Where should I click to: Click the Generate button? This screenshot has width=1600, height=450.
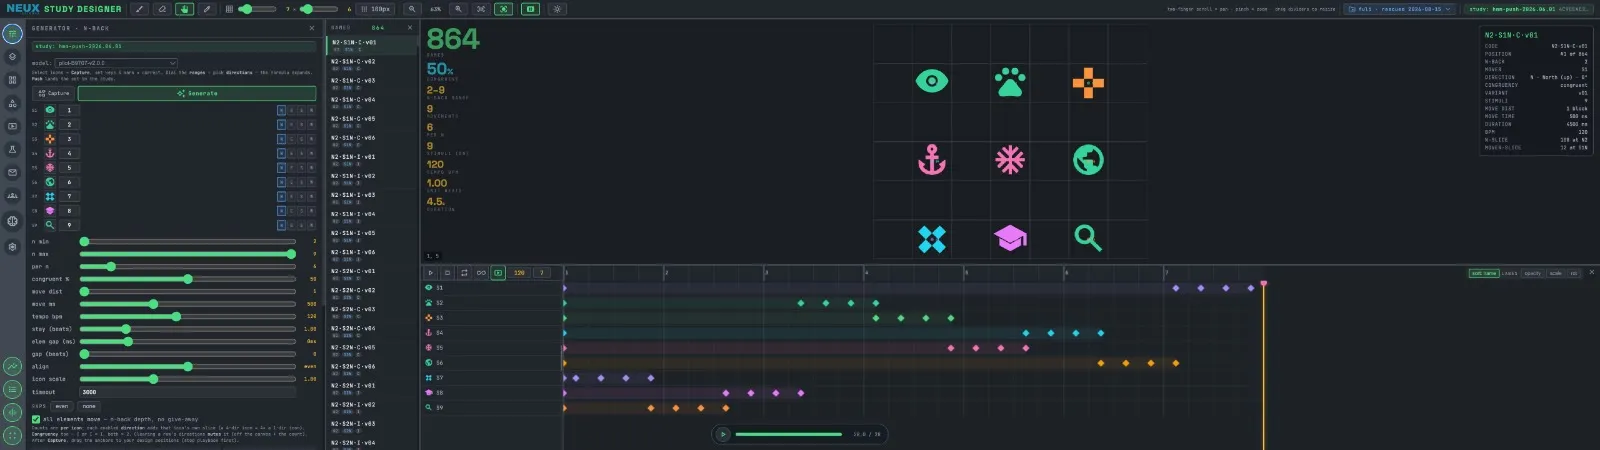[197, 93]
